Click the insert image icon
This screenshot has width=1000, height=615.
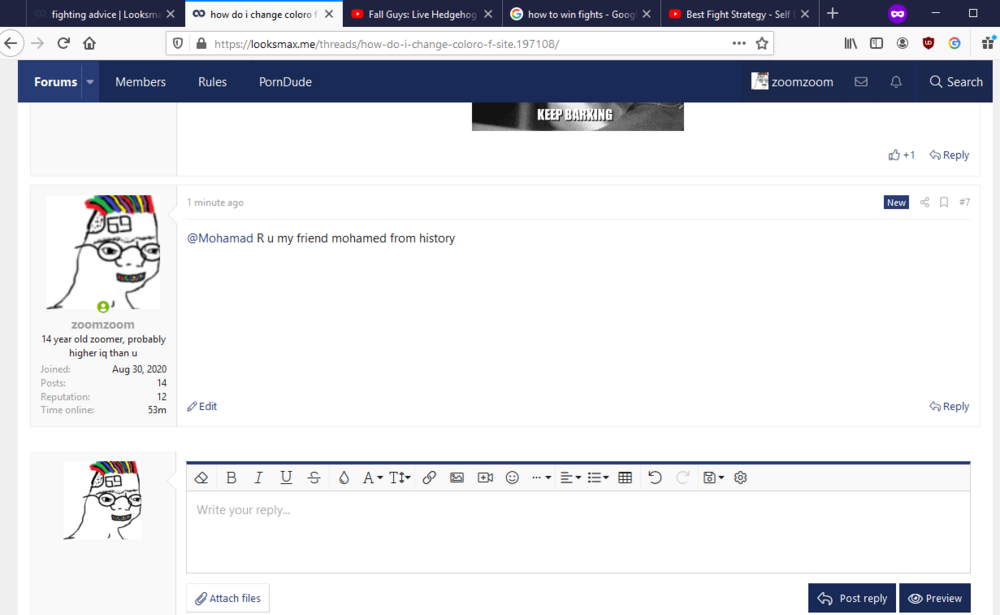[x=457, y=477]
